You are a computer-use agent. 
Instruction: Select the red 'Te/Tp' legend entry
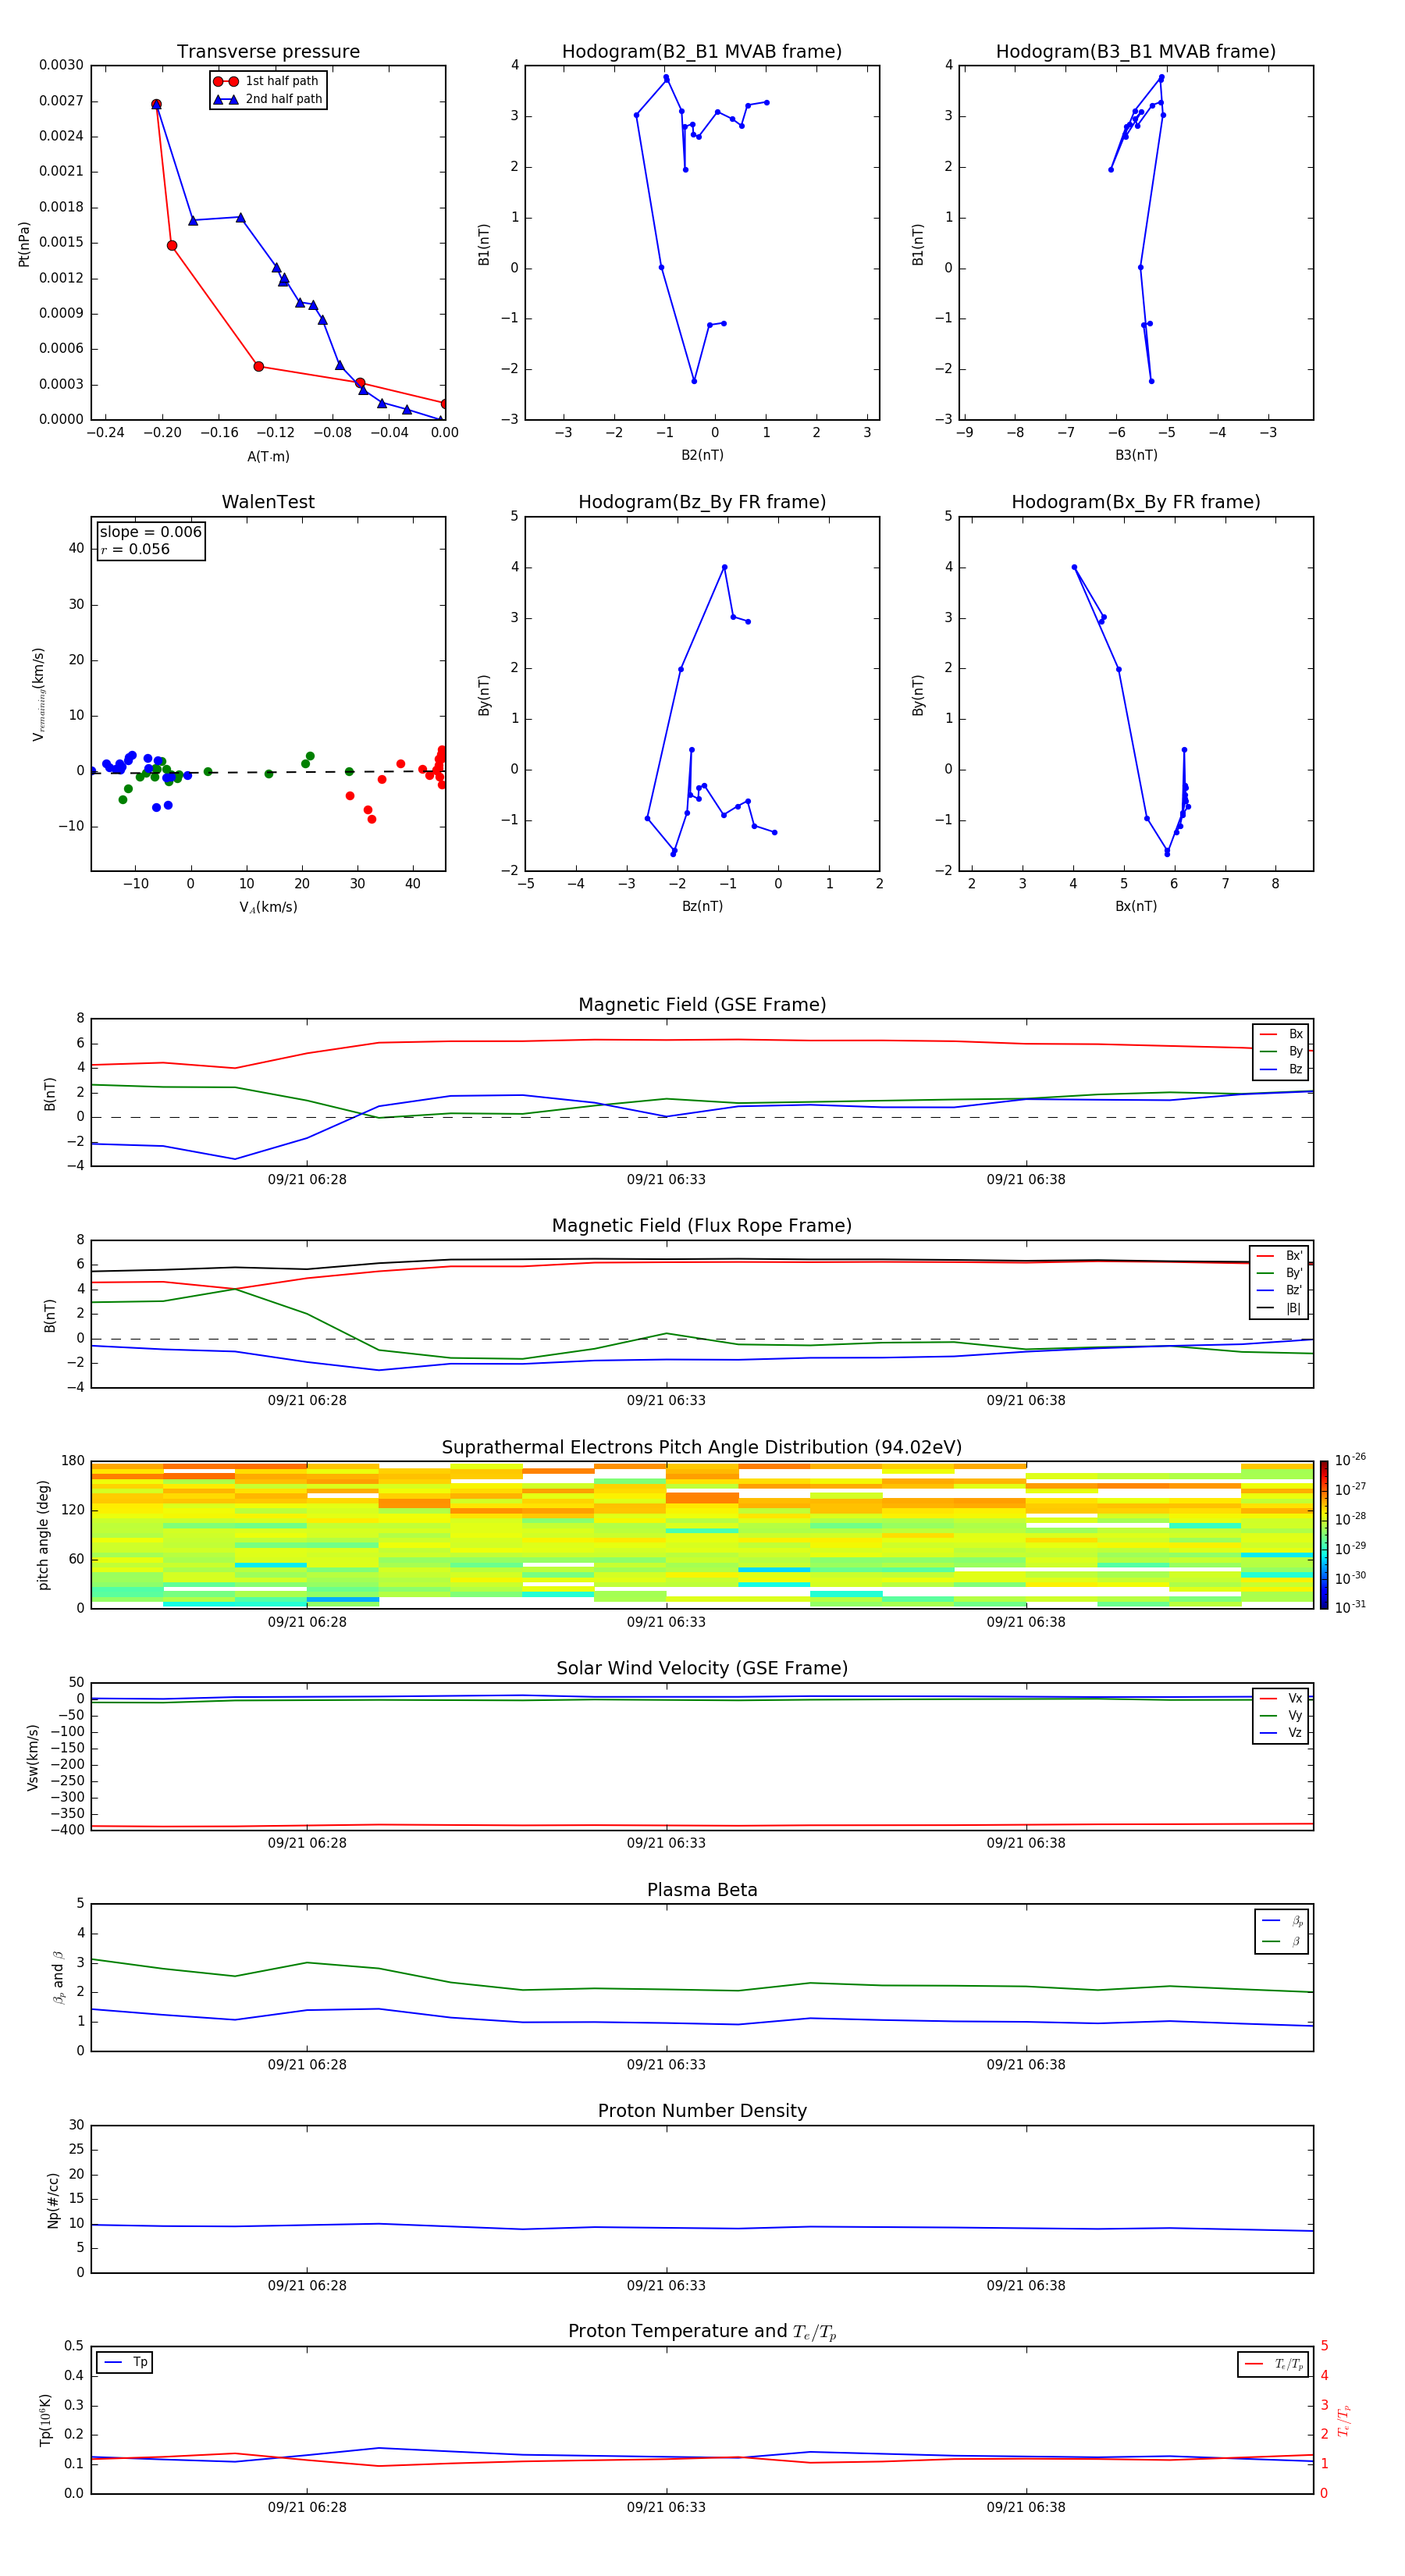tap(1275, 2364)
